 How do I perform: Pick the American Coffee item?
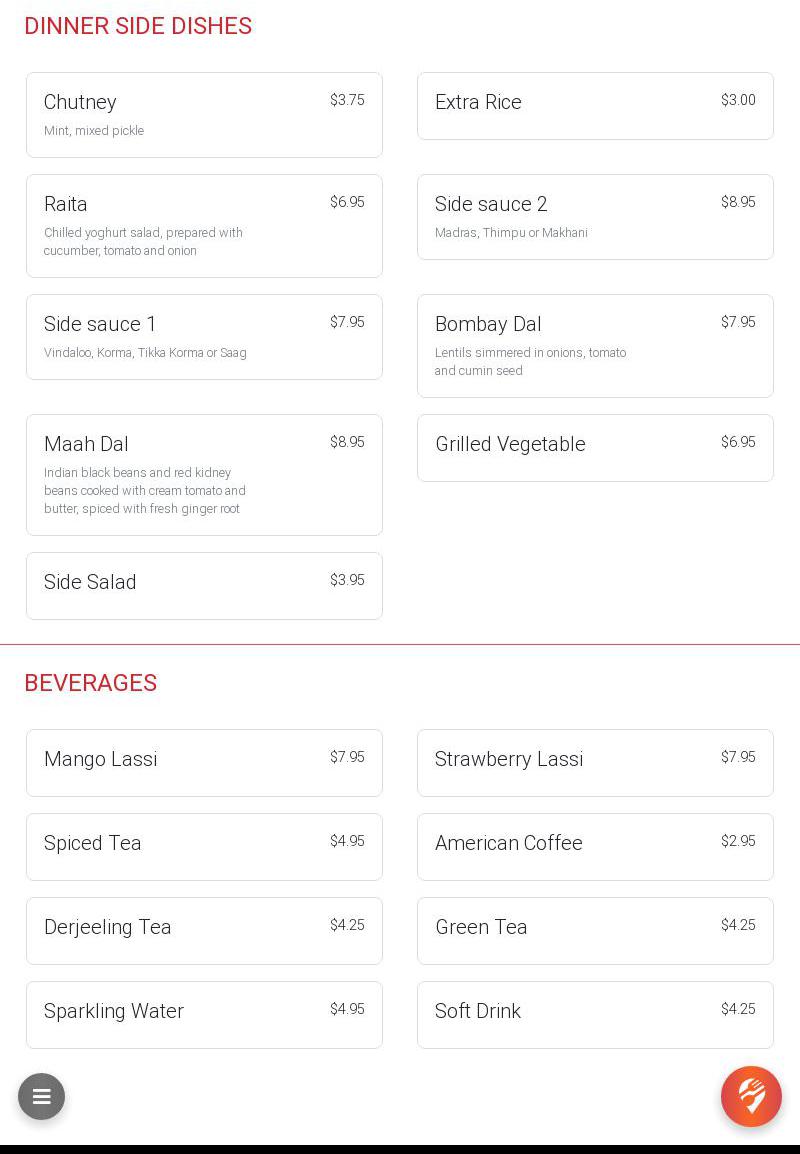[x=595, y=847]
